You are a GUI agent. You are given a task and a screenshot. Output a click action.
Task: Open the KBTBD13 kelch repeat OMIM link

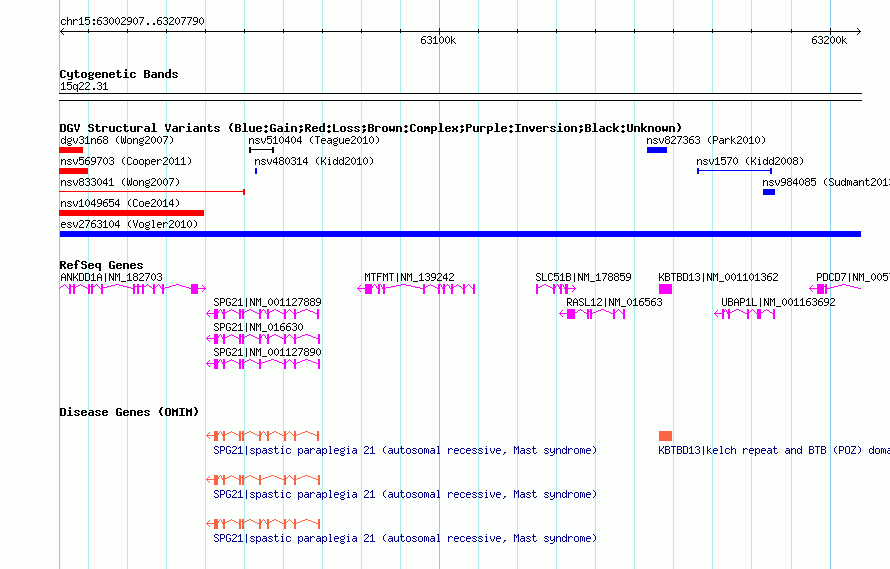coord(774,450)
